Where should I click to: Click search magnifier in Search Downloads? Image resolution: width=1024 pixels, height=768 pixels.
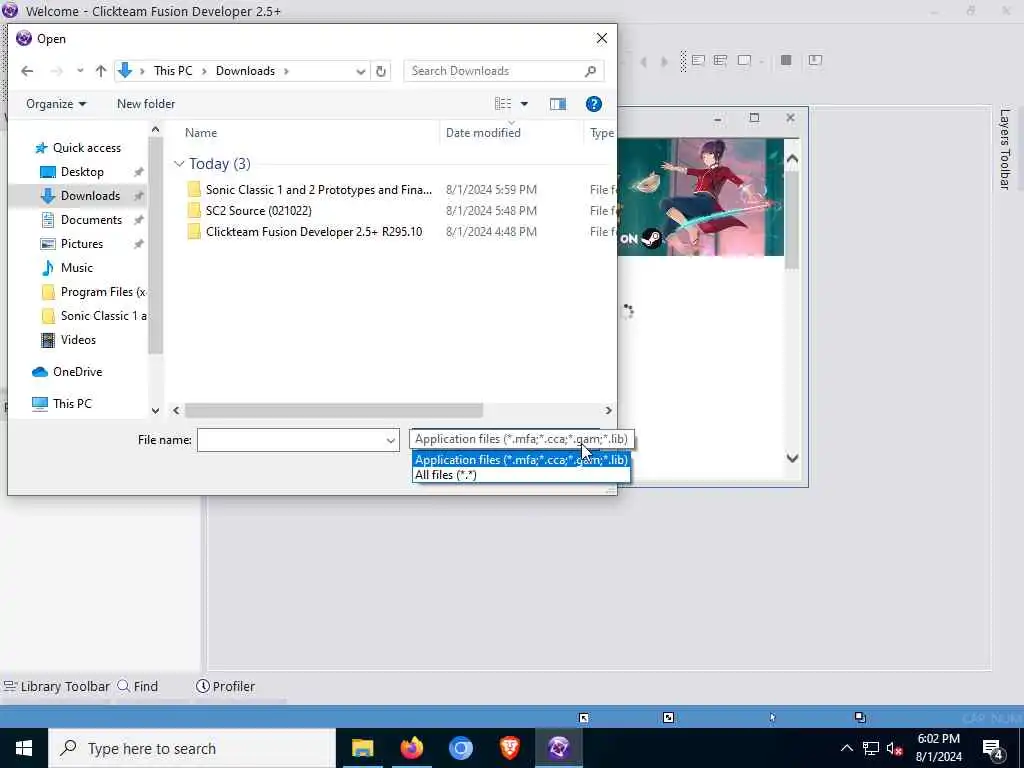[590, 71]
